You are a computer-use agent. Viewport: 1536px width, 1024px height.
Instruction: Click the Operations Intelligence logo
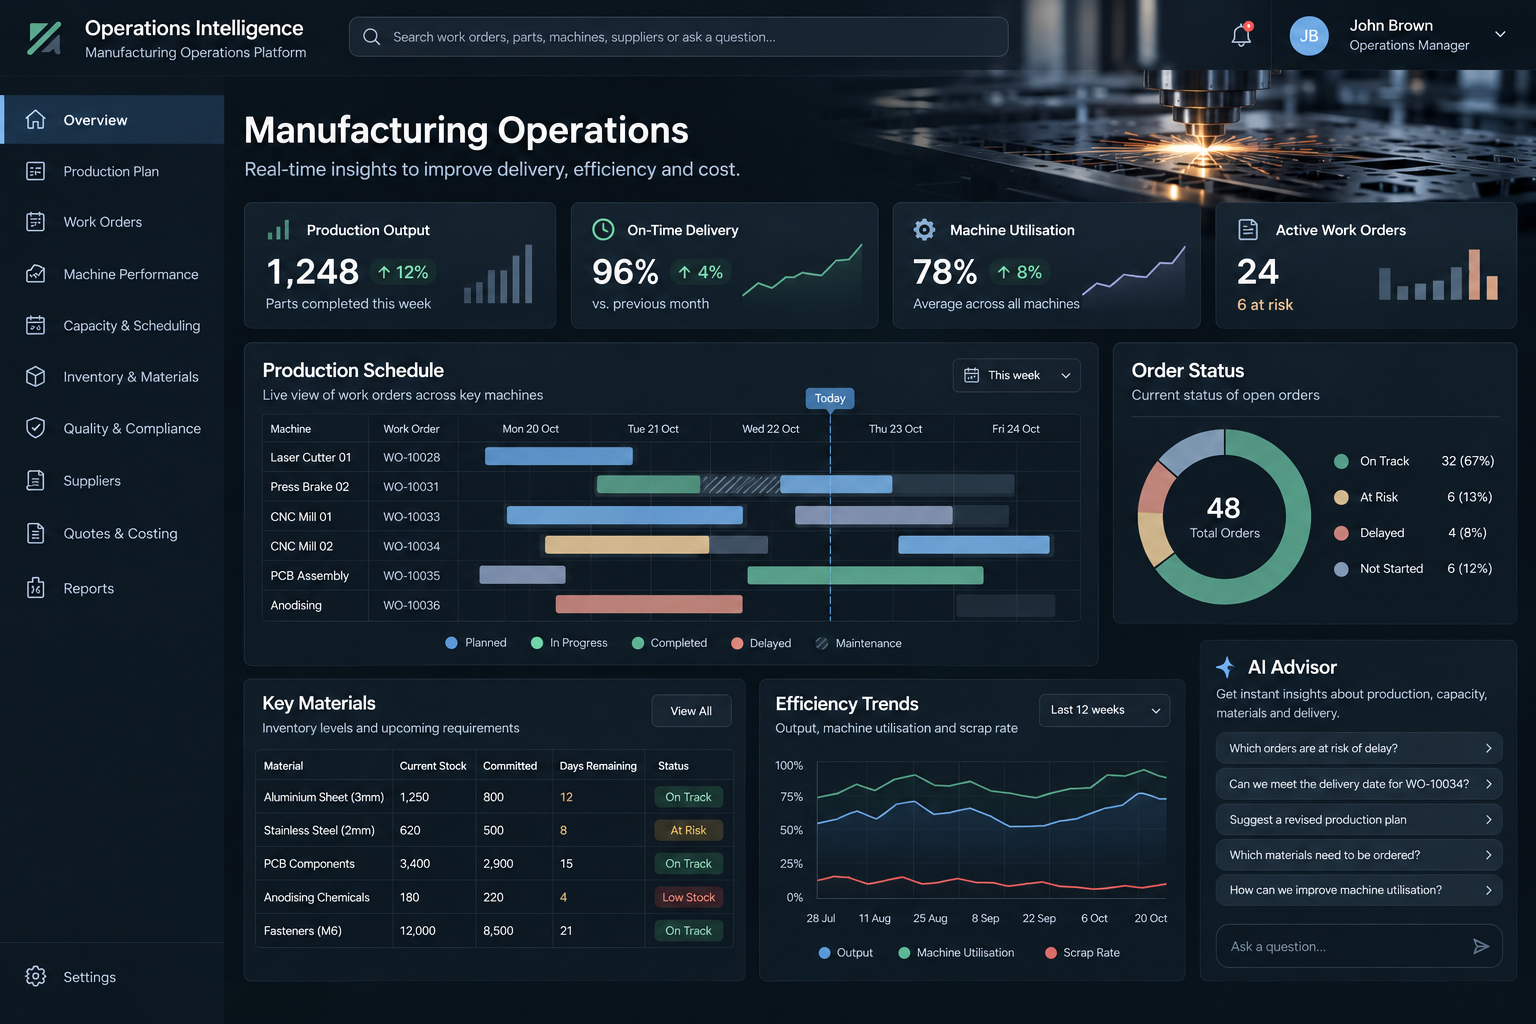pos(44,38)
